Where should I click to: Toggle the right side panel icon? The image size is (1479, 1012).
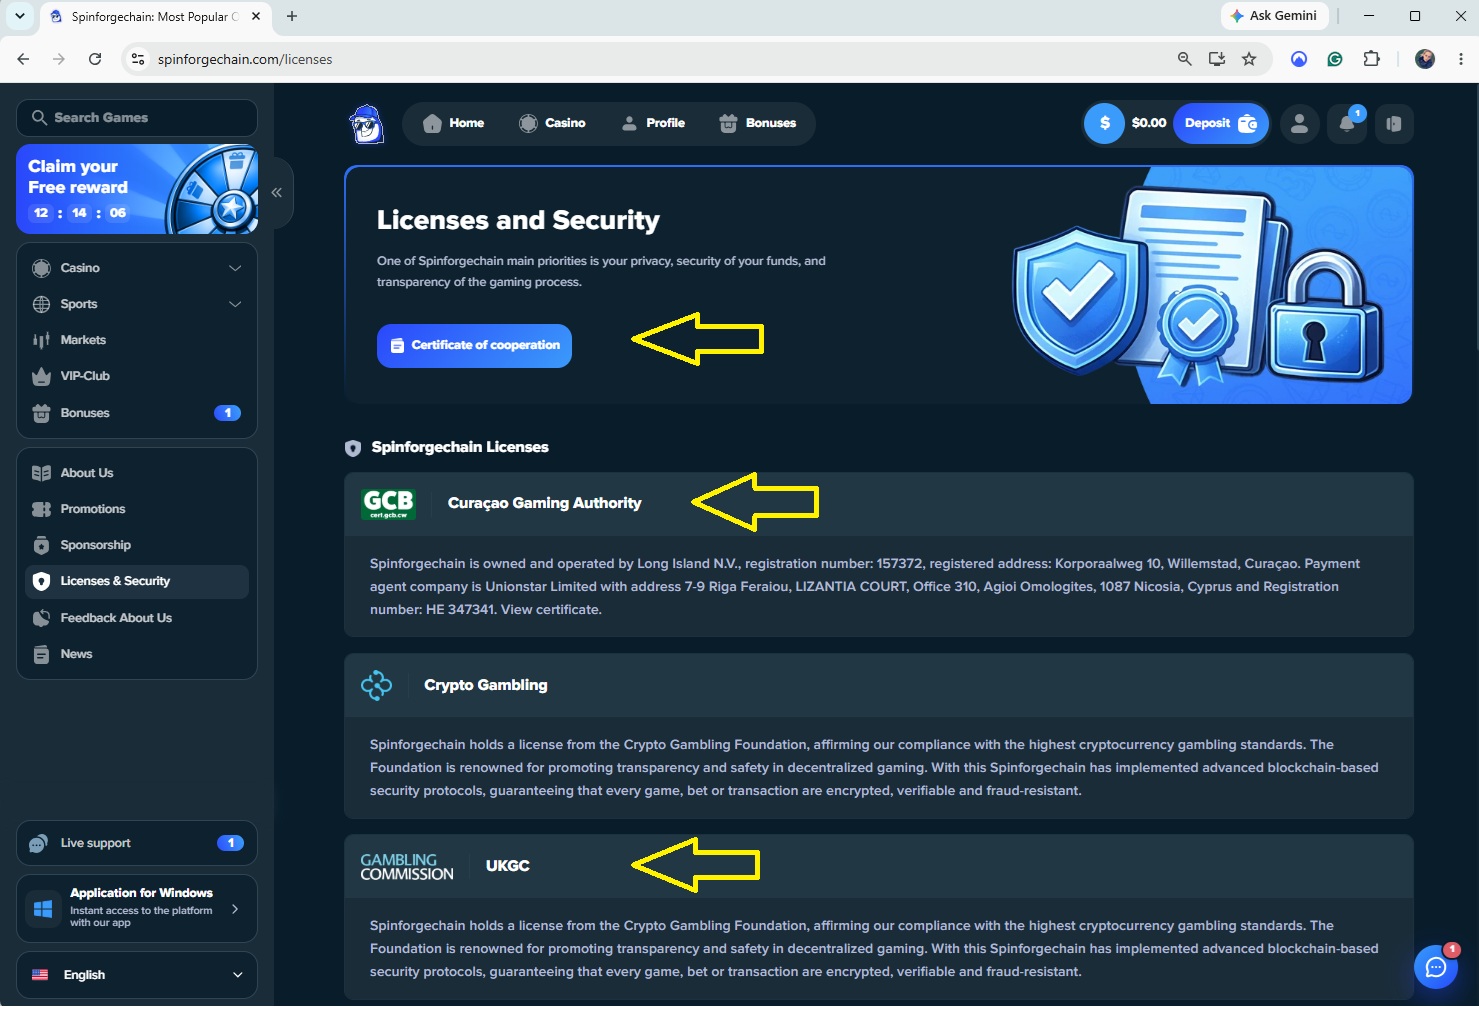point(1394,124)
